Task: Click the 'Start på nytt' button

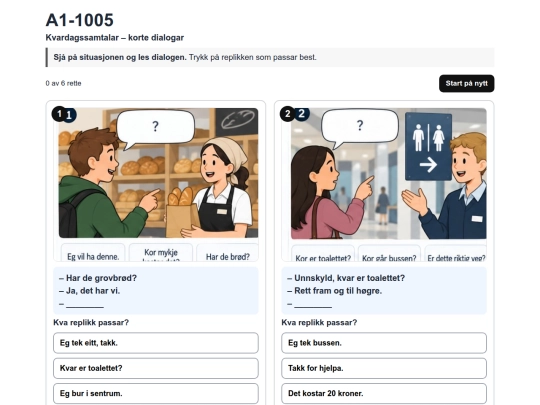Action: tap(466, 83)
